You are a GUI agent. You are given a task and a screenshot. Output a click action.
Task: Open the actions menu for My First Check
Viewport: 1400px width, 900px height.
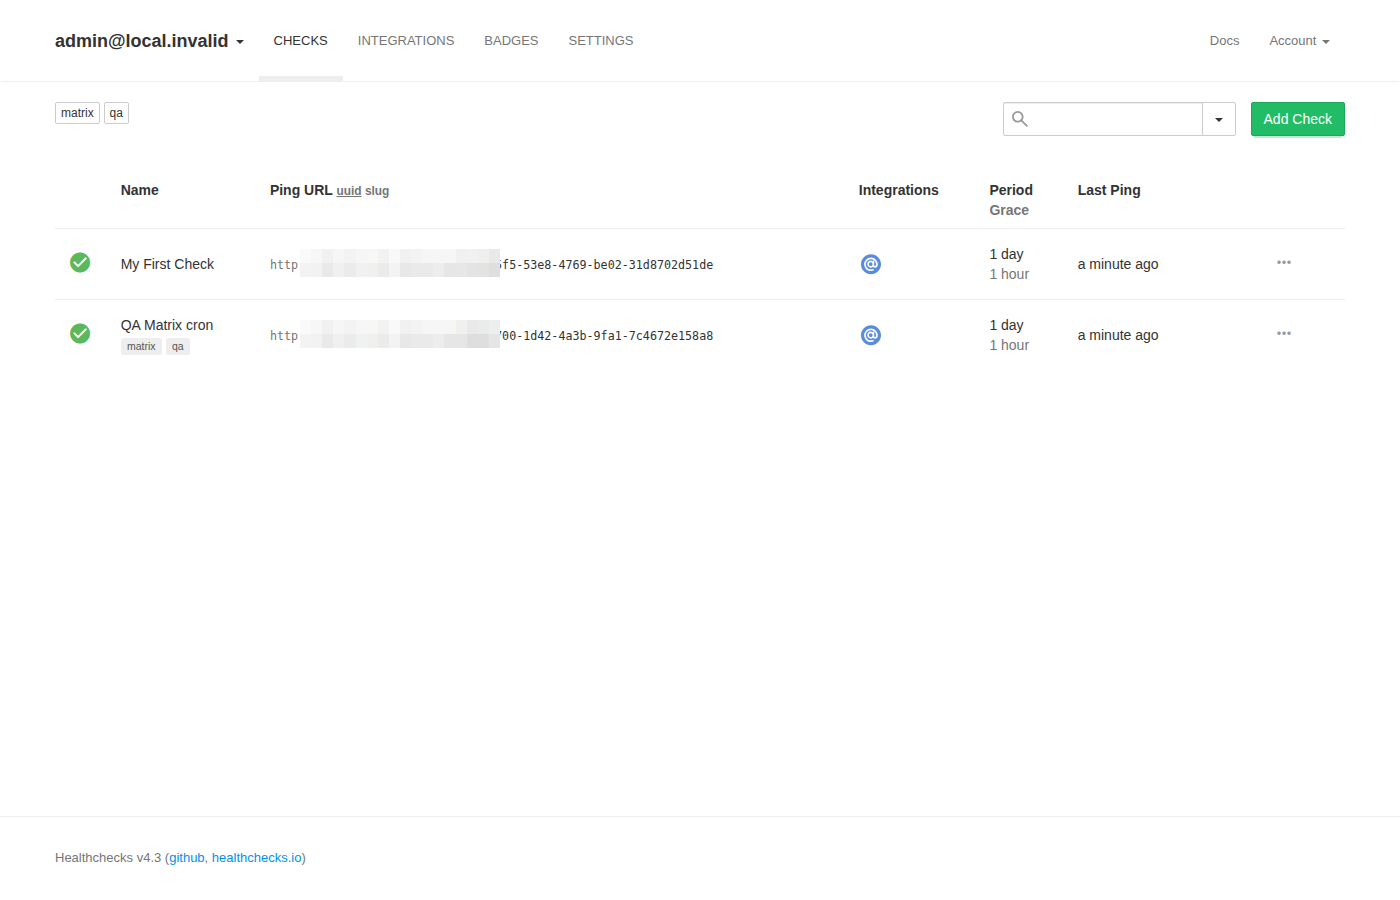point(1284,262)
